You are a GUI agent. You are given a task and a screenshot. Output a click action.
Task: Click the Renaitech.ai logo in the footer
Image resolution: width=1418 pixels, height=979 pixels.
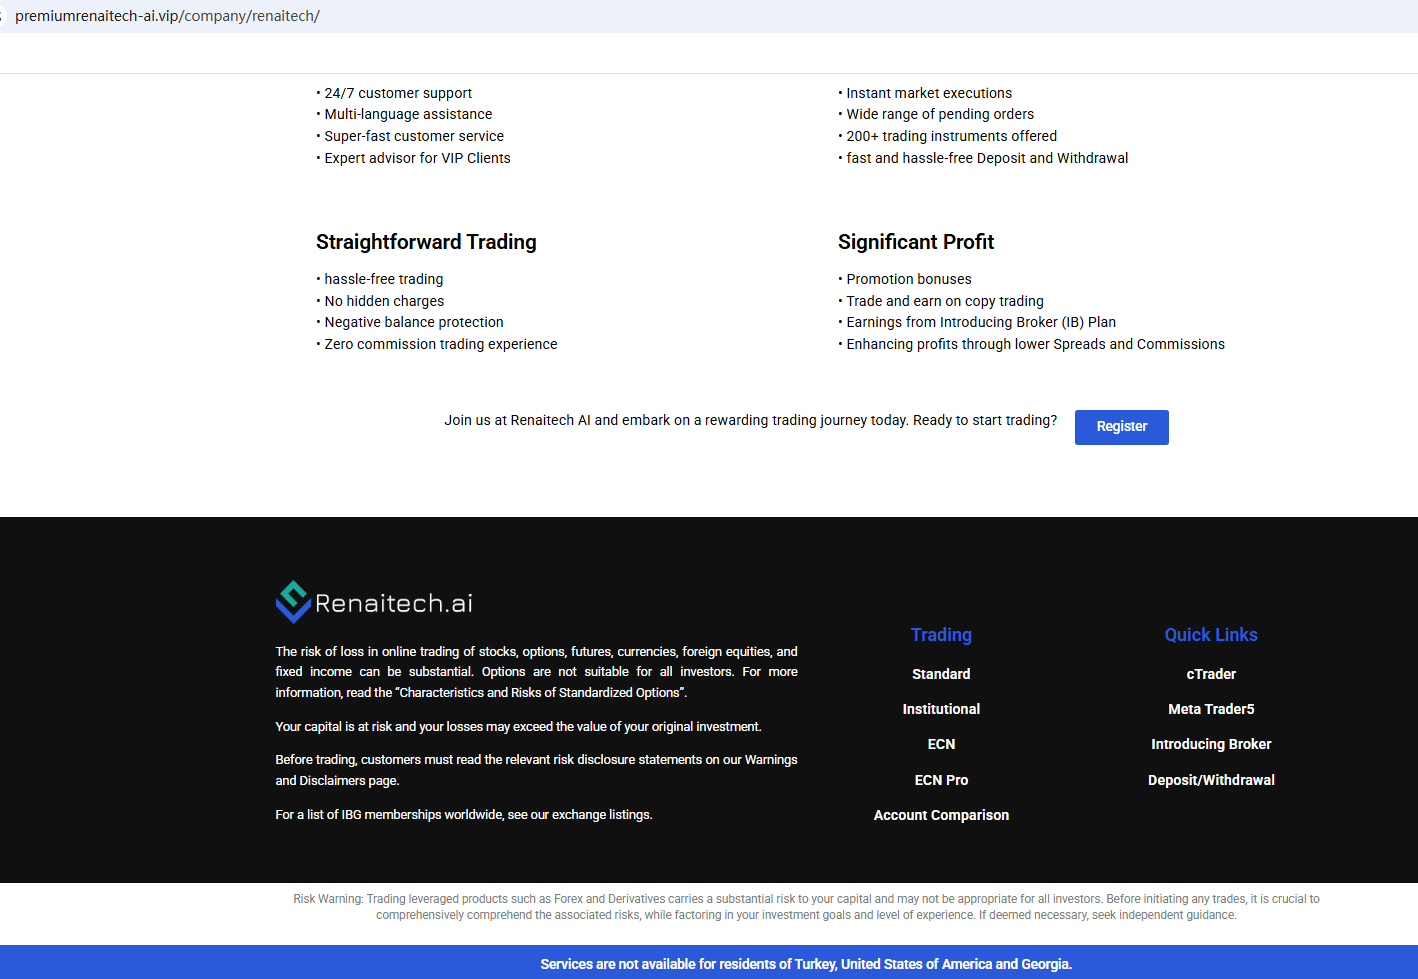[374, 602]
